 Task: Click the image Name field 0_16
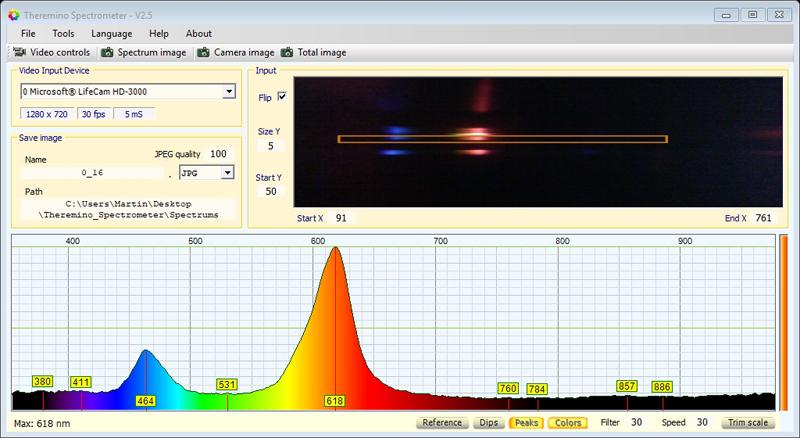(90, 173)
